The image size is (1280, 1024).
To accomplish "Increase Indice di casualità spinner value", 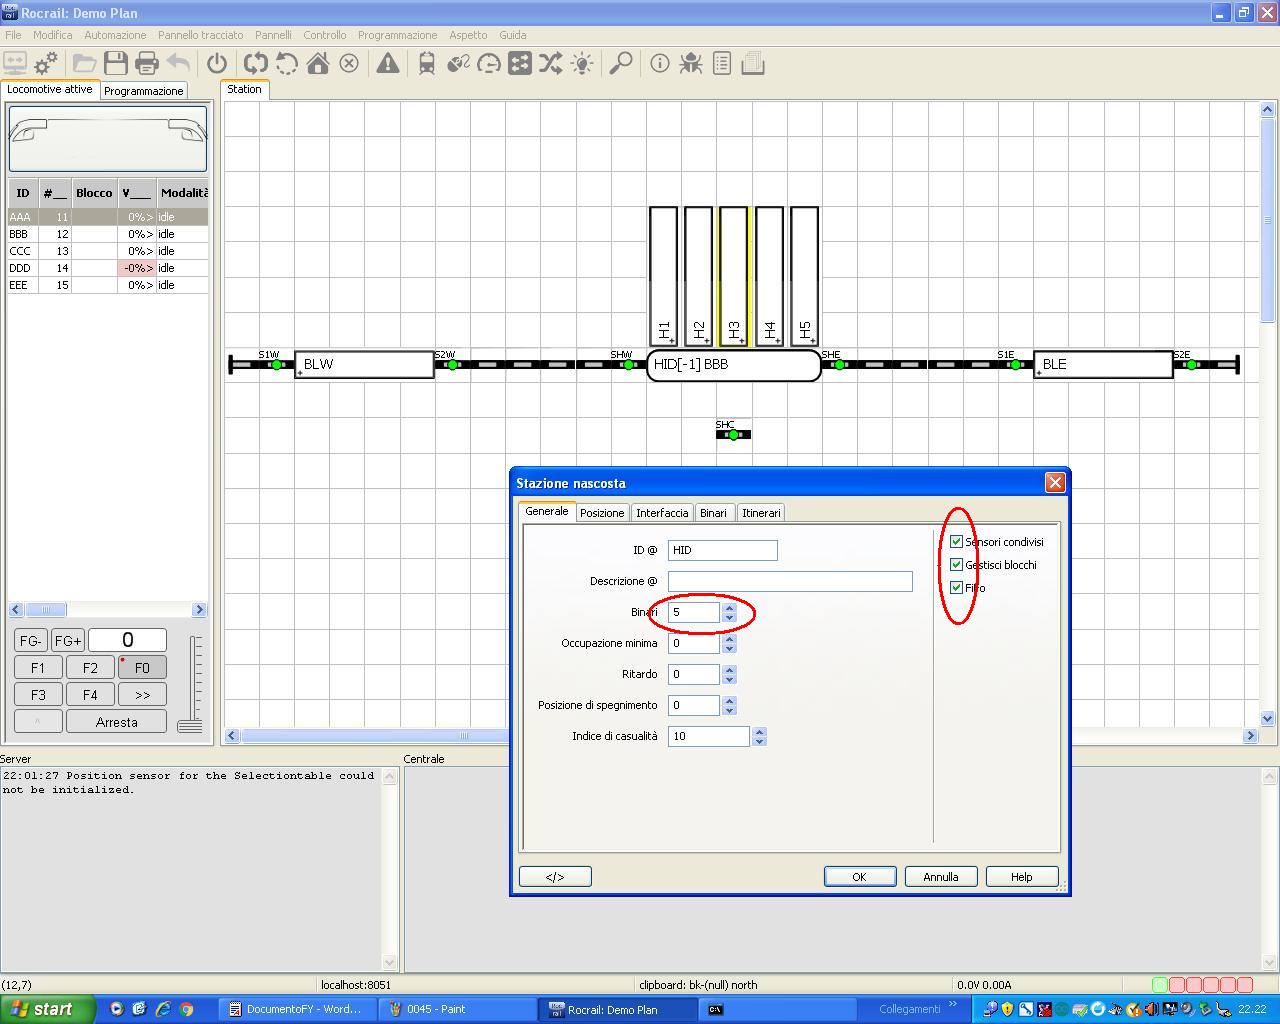I will (x=759, y=731).
